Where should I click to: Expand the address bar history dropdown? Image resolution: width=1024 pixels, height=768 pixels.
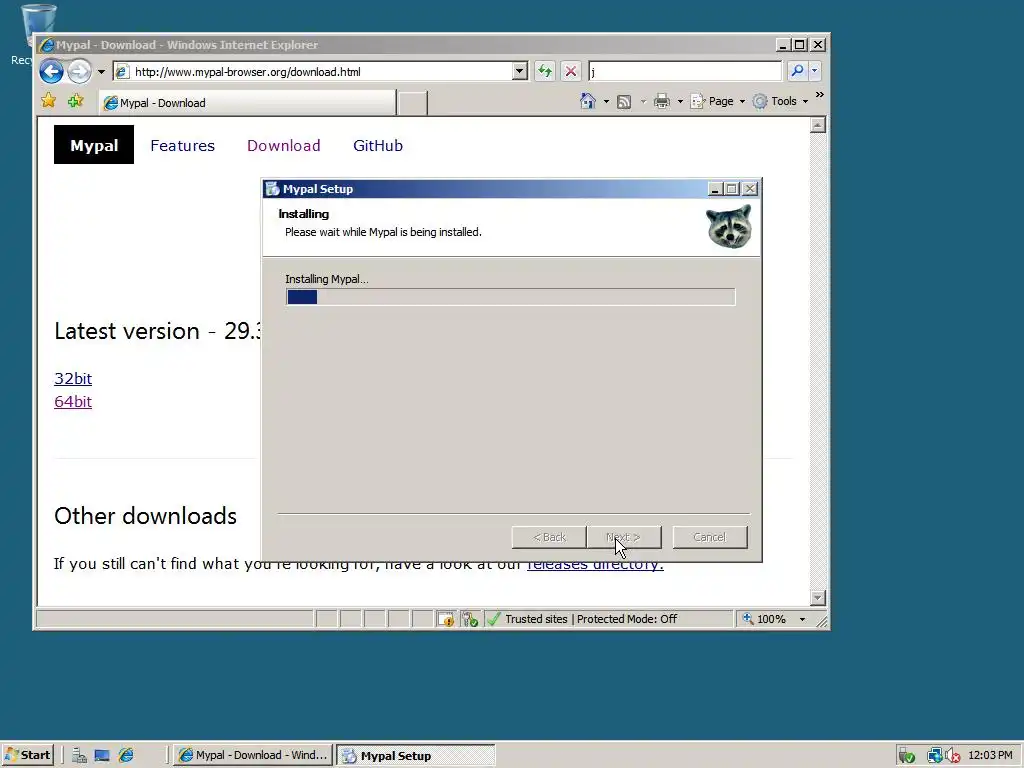coord(520,71)
